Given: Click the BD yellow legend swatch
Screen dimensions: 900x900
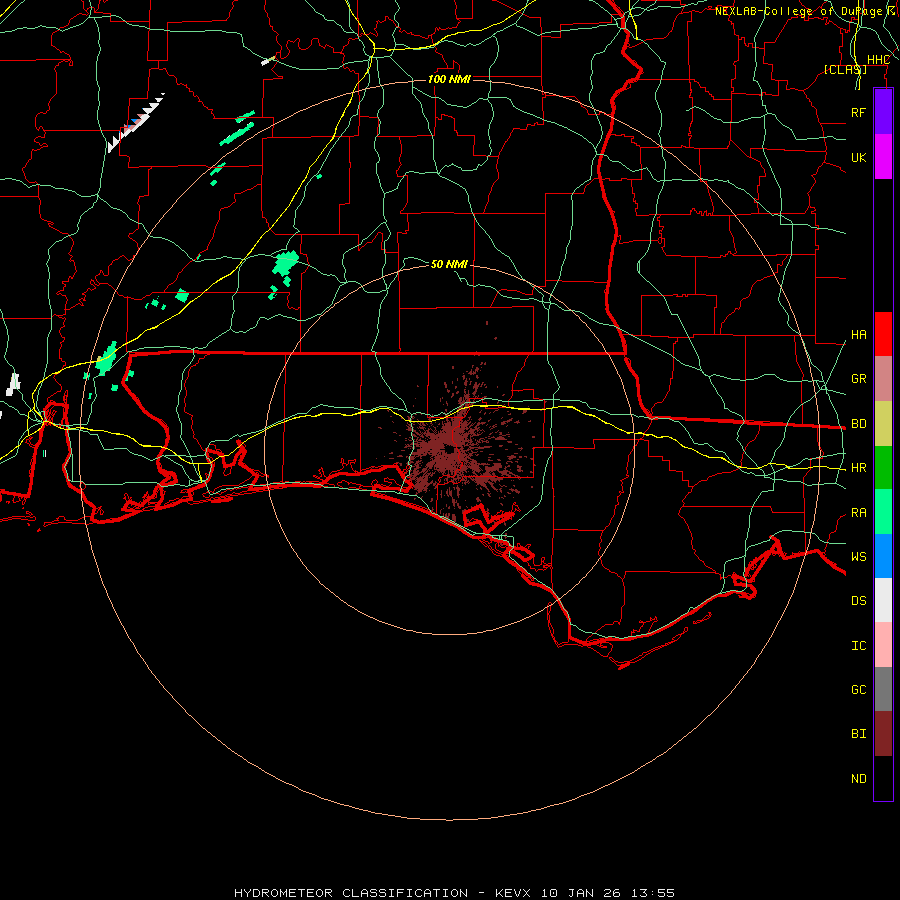Looking at the screenshot, I should [x=883, y=424].
